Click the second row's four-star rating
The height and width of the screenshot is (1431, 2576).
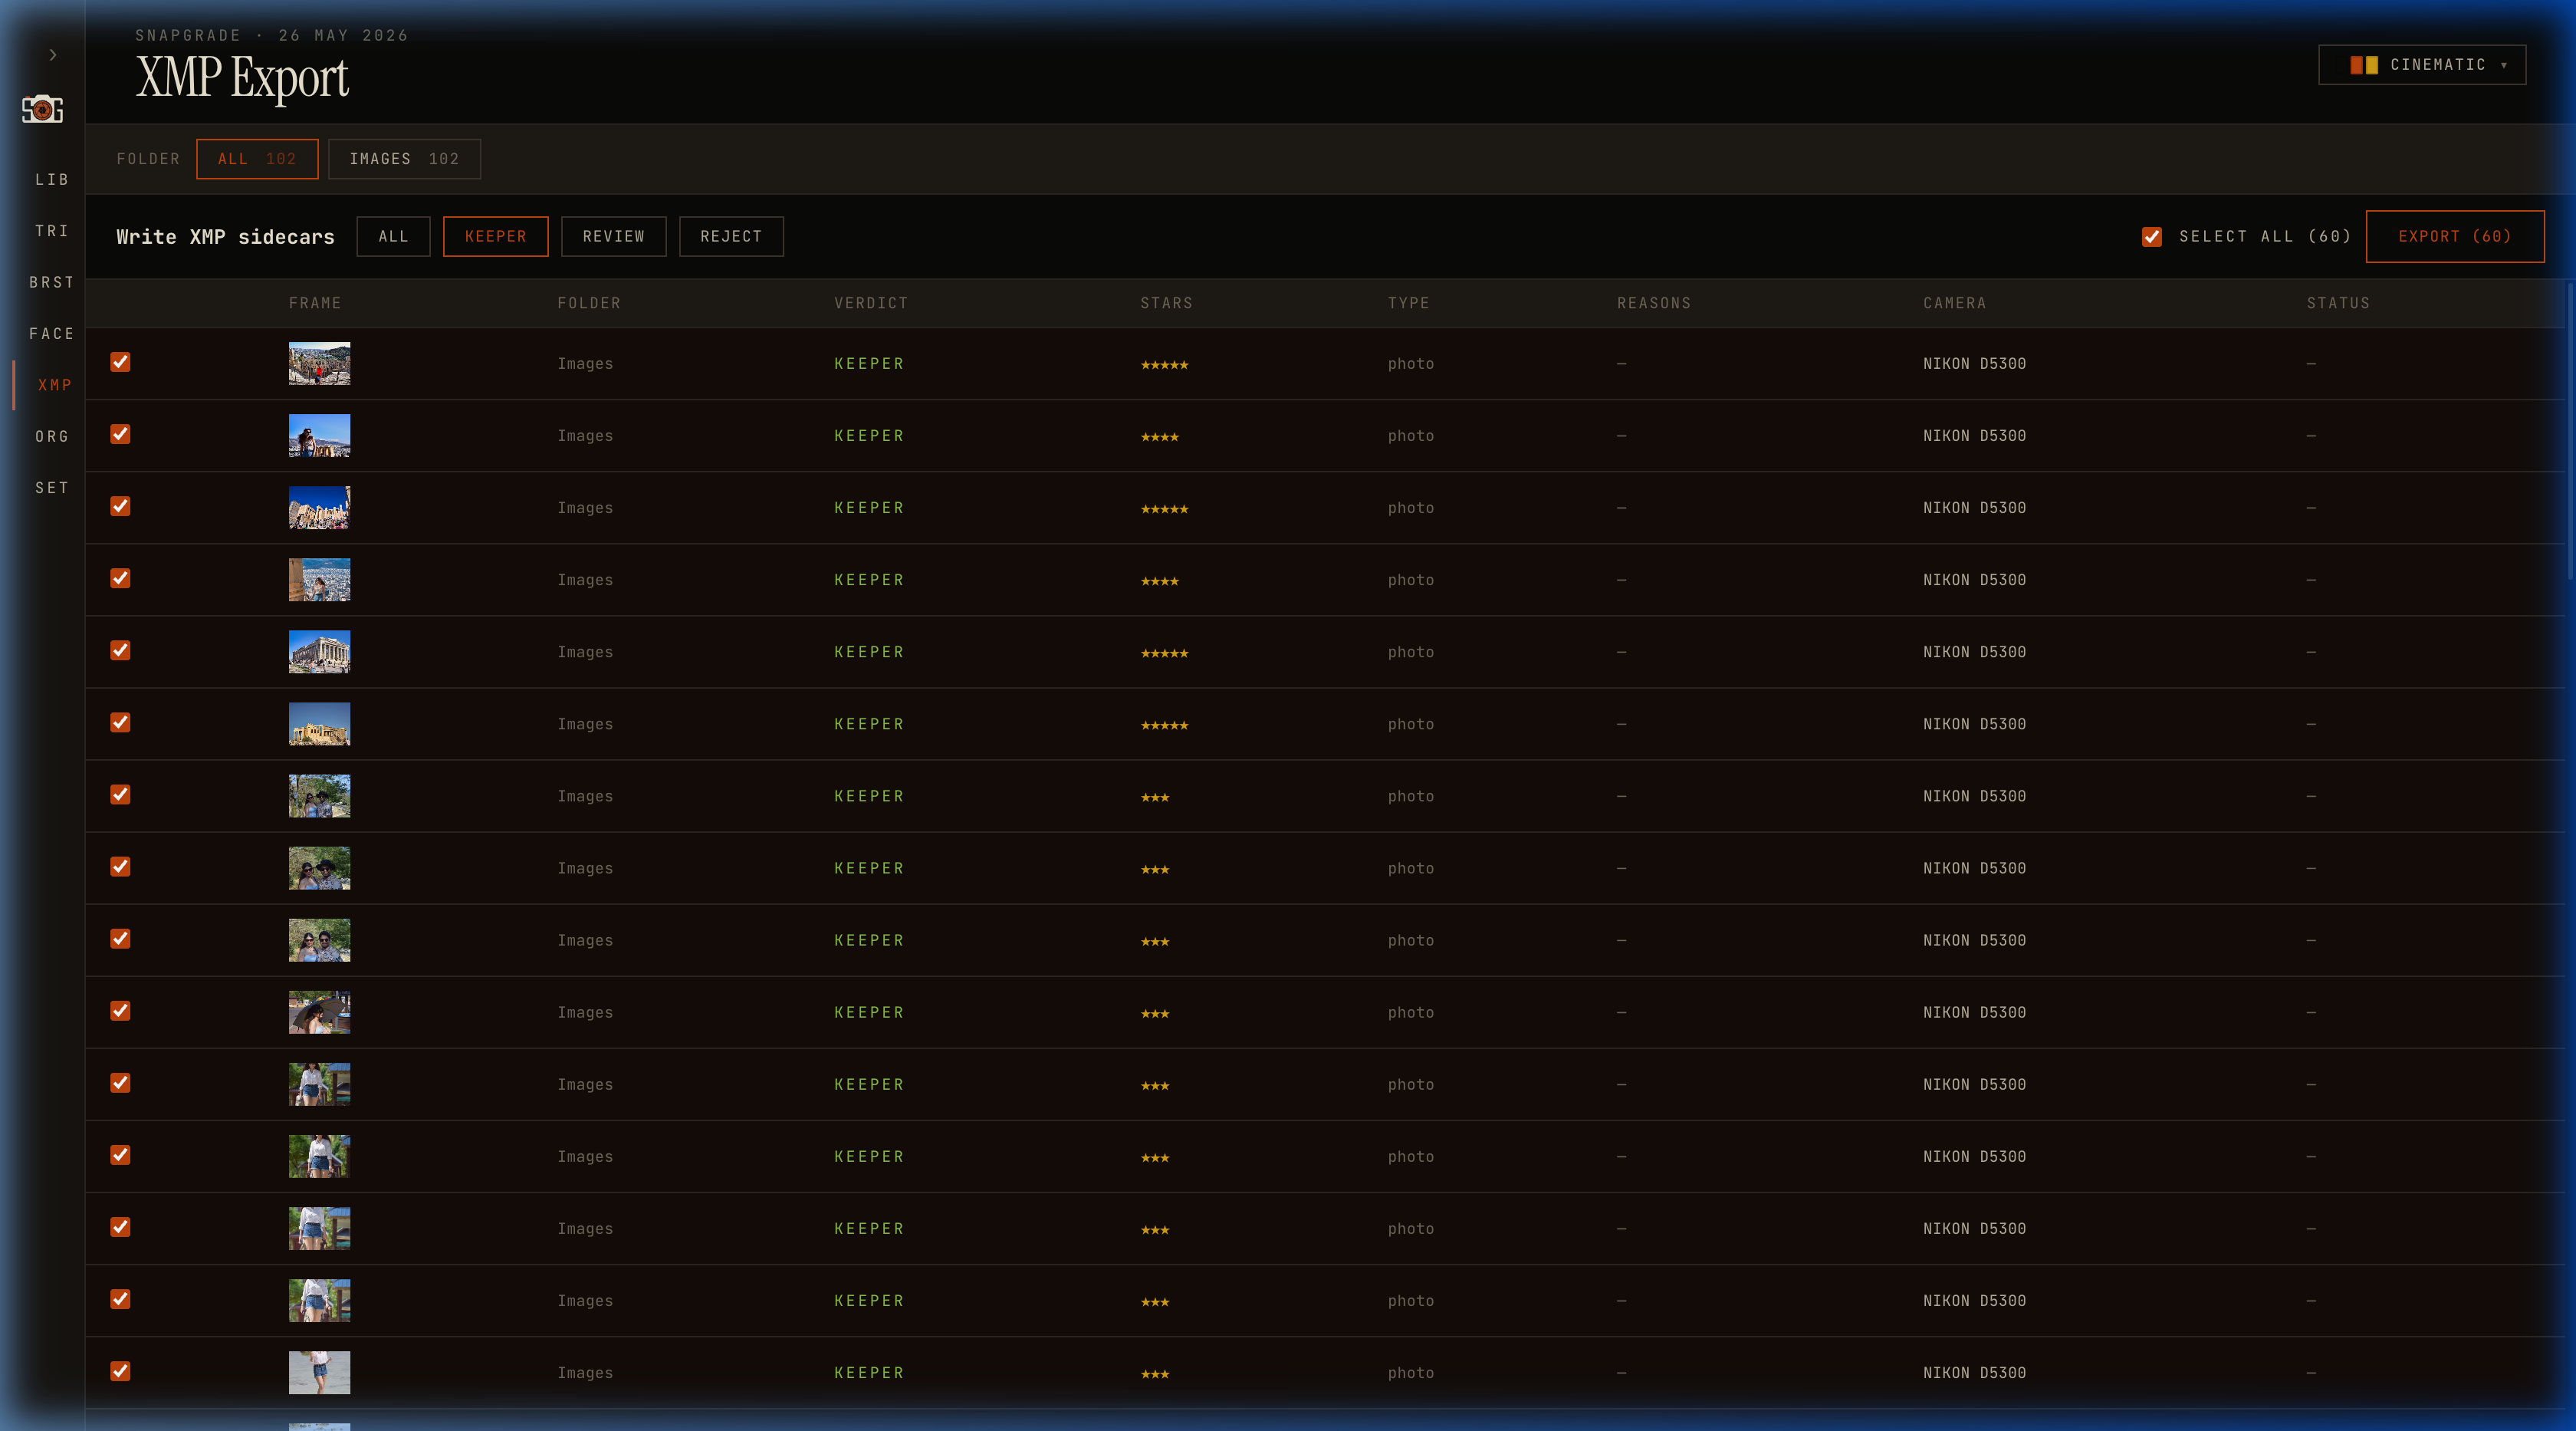[1159, 437]
